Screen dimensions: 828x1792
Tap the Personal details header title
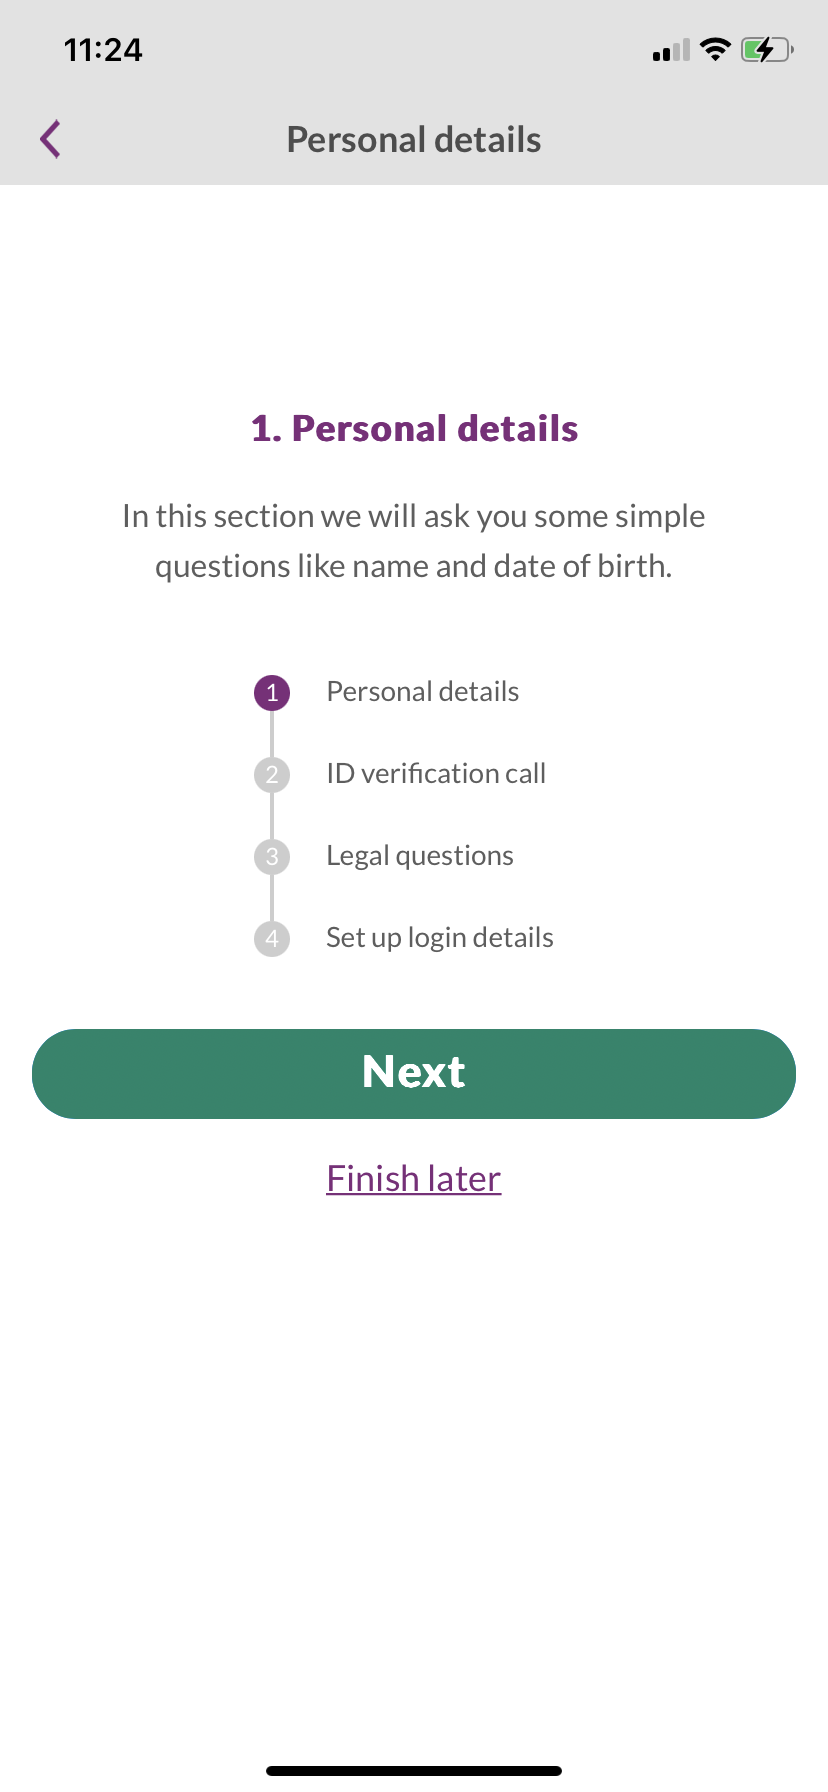414,140
